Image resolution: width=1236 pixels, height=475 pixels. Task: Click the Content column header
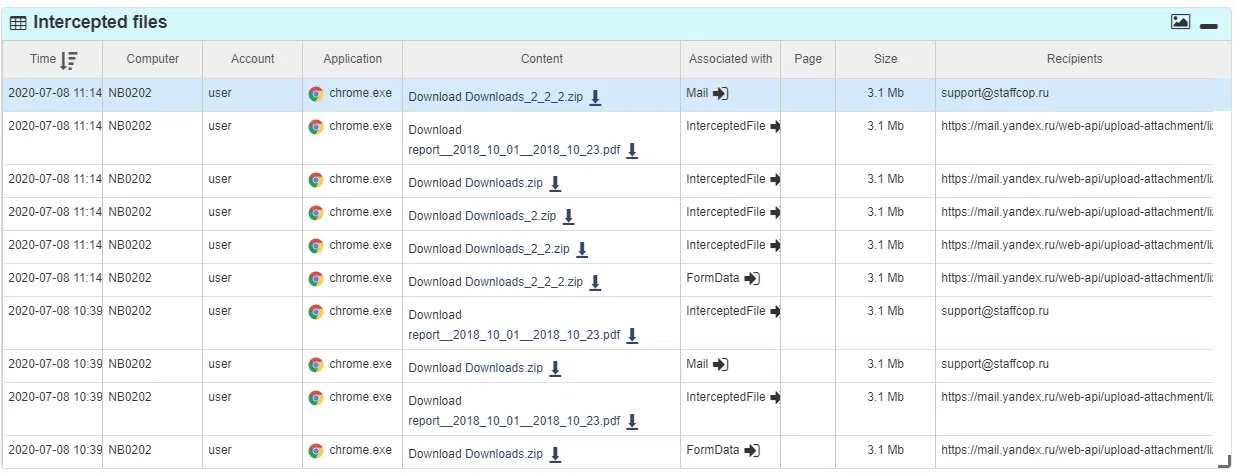[542, 59]
